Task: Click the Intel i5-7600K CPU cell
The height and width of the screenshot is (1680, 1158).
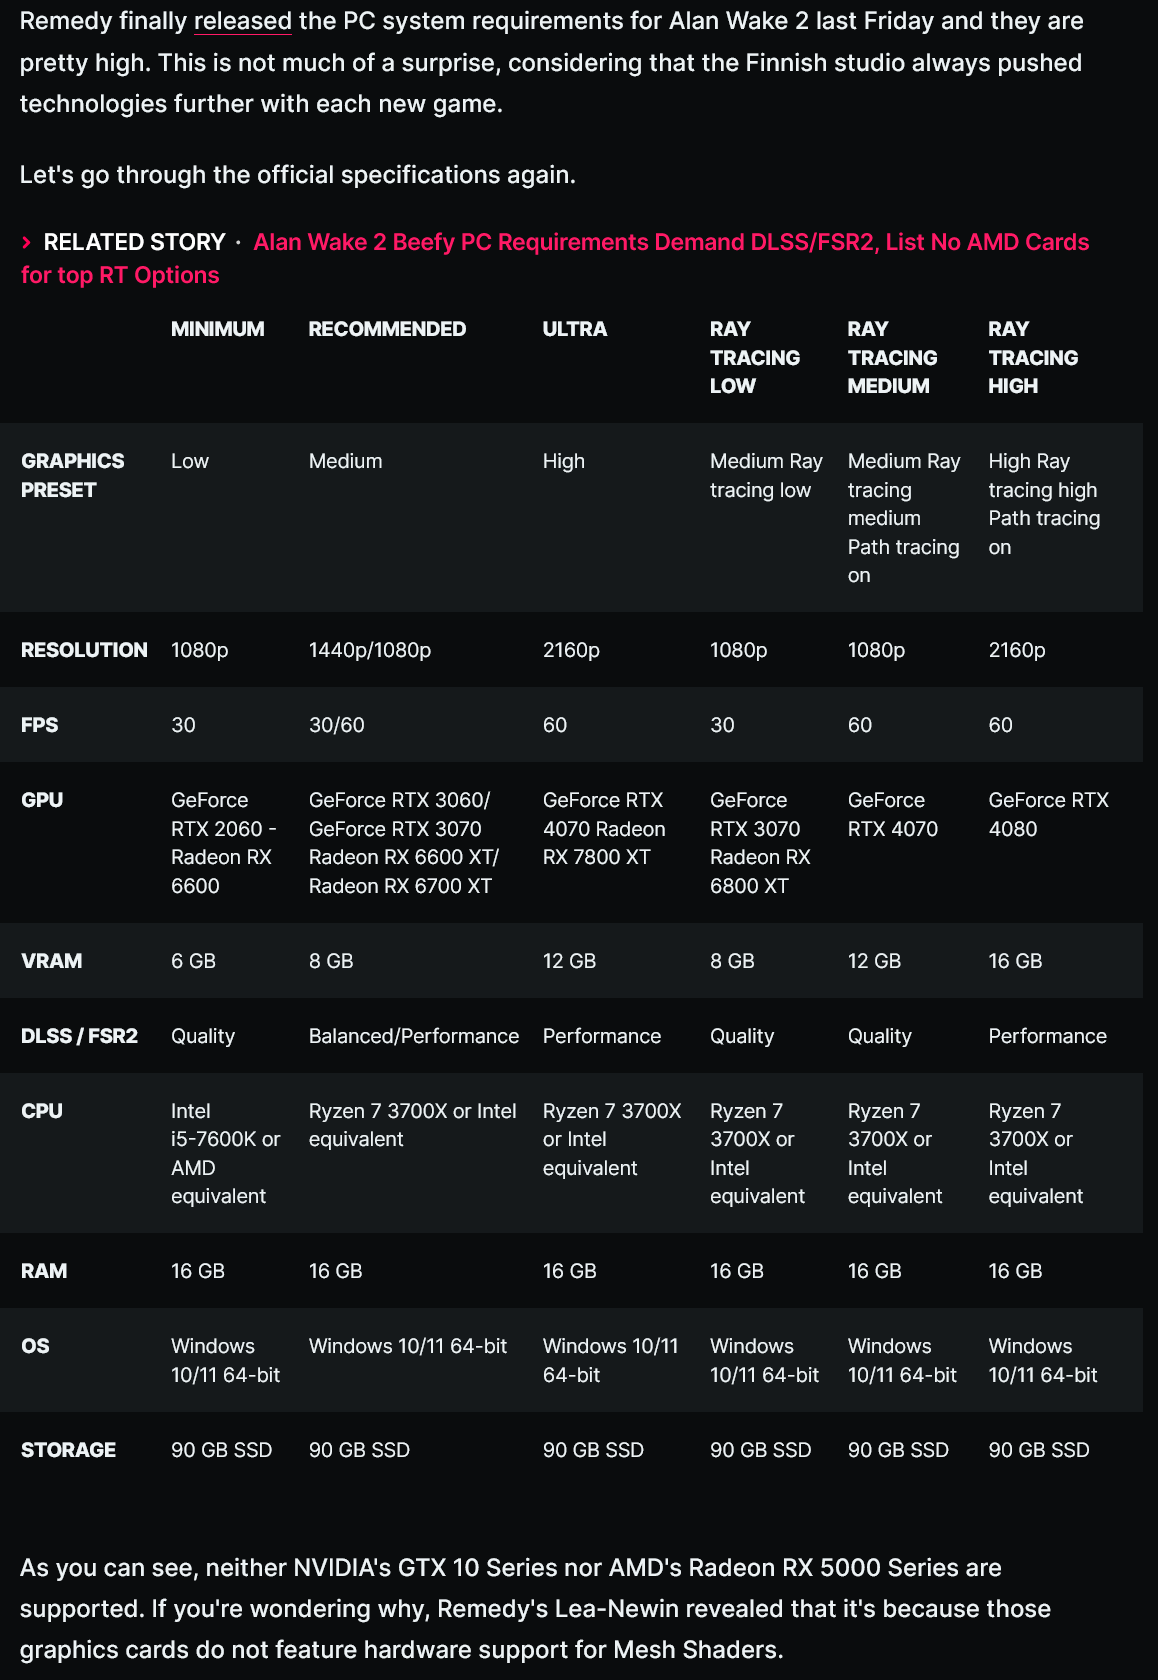Action: (226, 1153)
